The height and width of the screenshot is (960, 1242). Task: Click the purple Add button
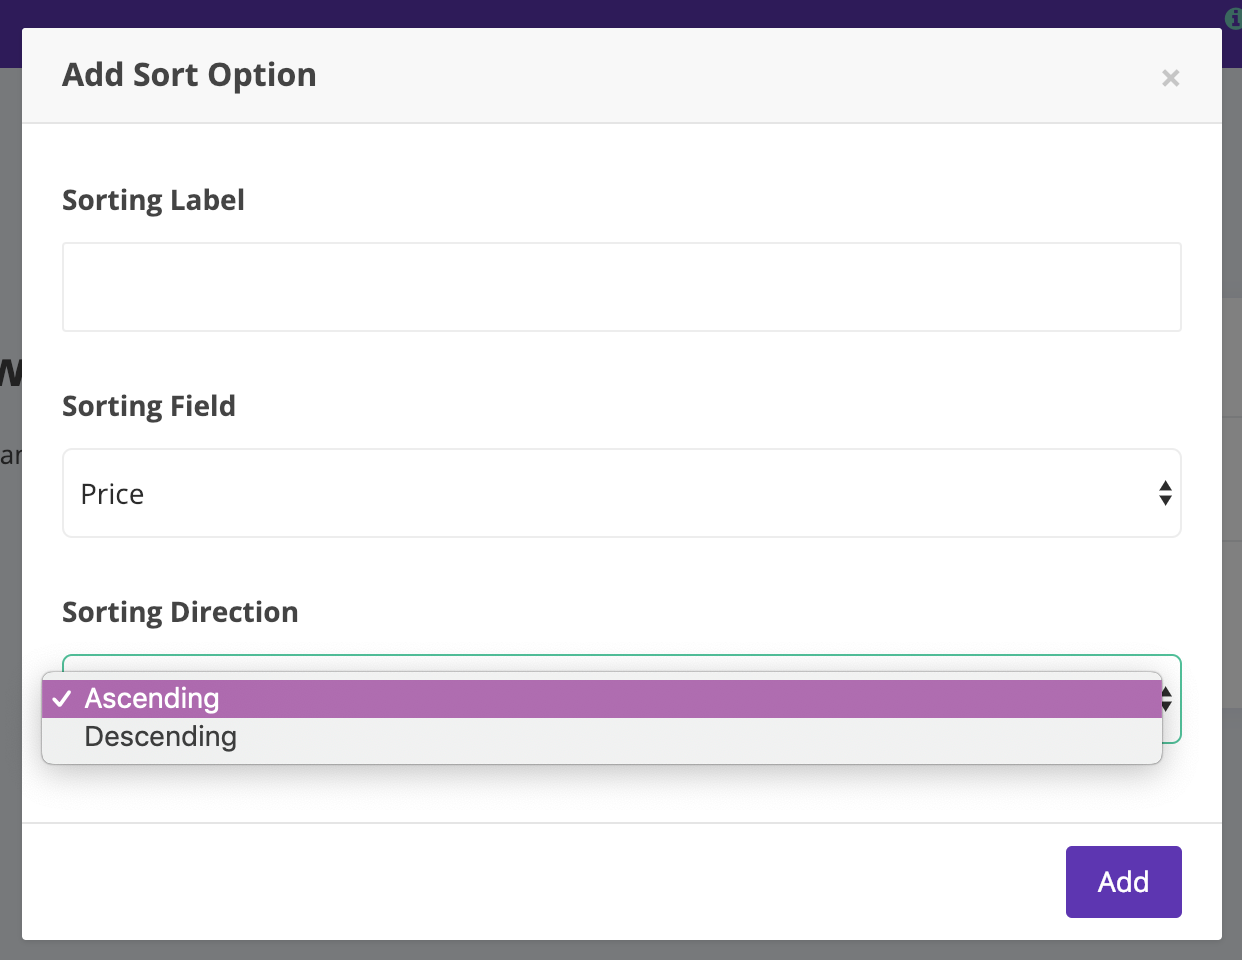(x=1124, y=882)
